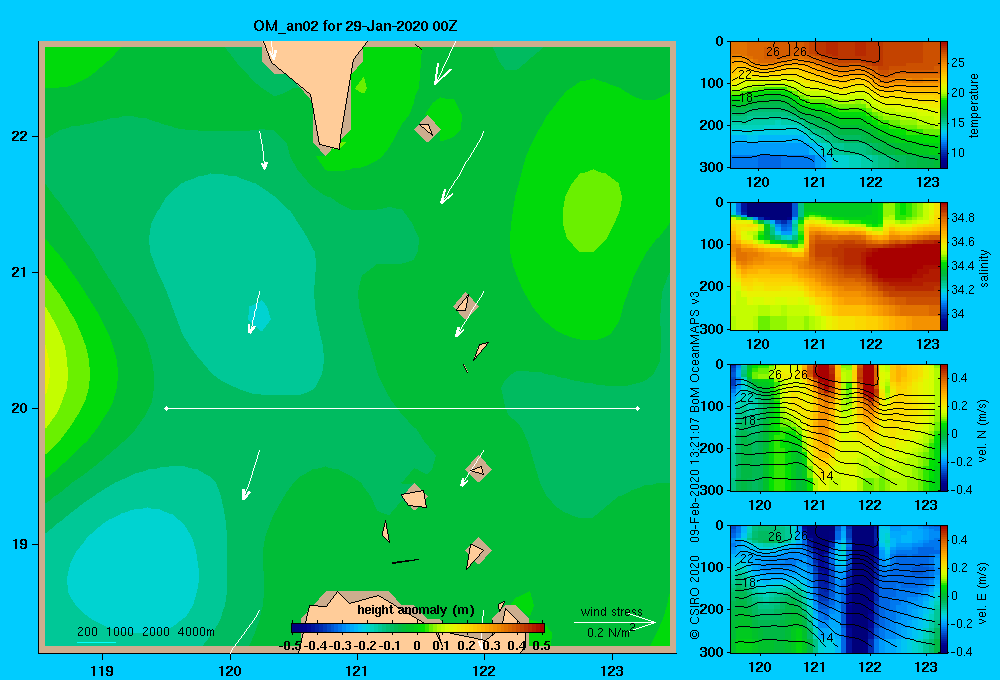The image size is (1000, 680).
Task: Click longitude label 121 below main map
Action: [x=357, y=670]
